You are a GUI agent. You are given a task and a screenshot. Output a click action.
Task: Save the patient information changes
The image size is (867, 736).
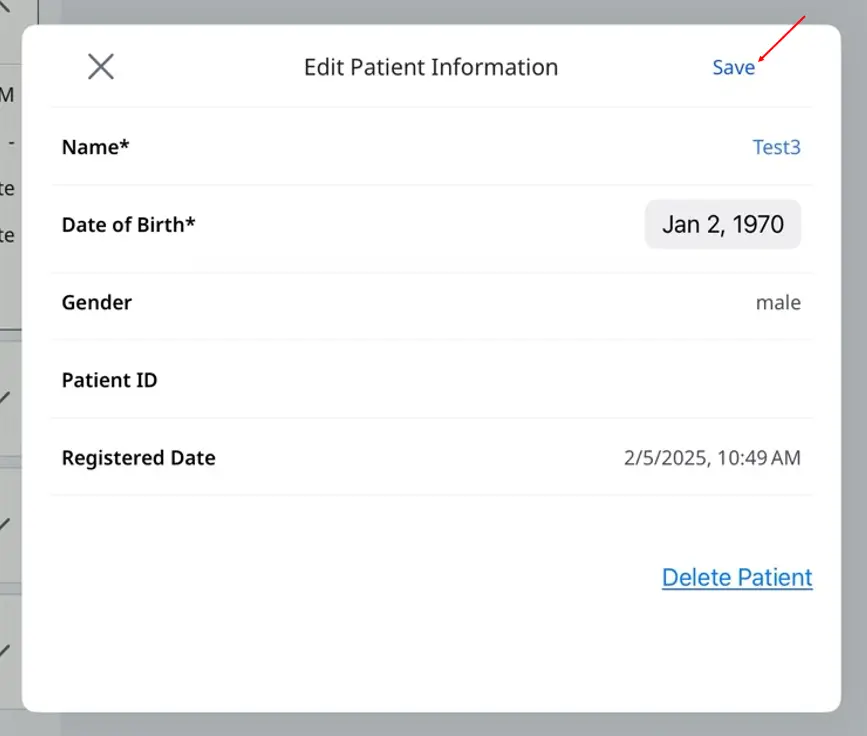[733, 67]
